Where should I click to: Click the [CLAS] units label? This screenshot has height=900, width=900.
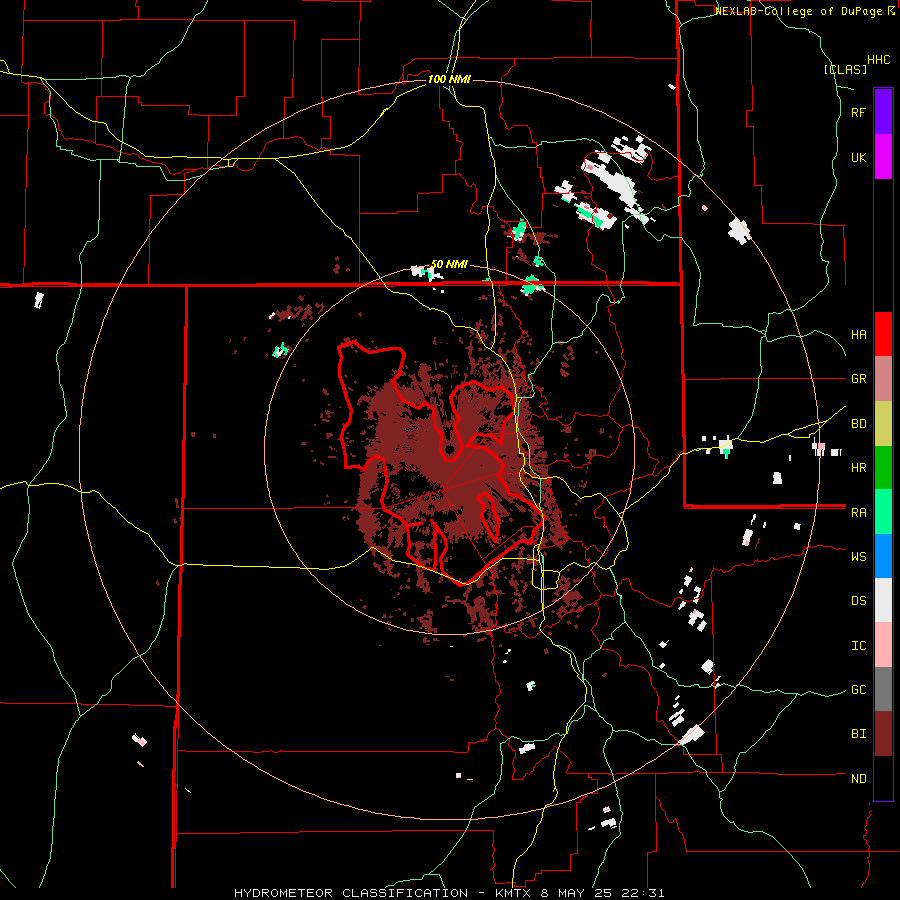(845, 69)
